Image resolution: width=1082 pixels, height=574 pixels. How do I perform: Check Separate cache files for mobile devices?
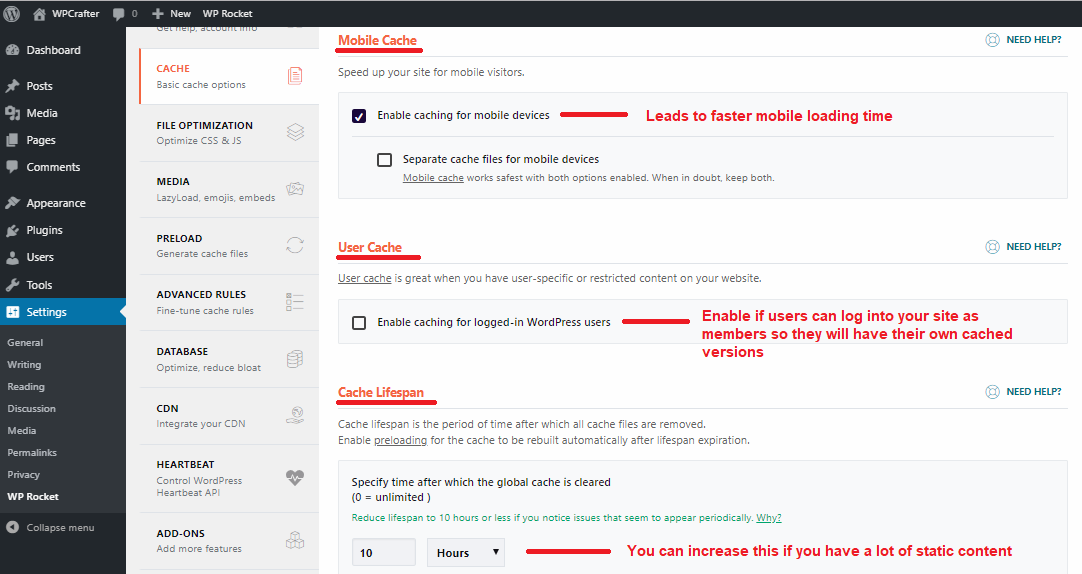click(384, 160)
